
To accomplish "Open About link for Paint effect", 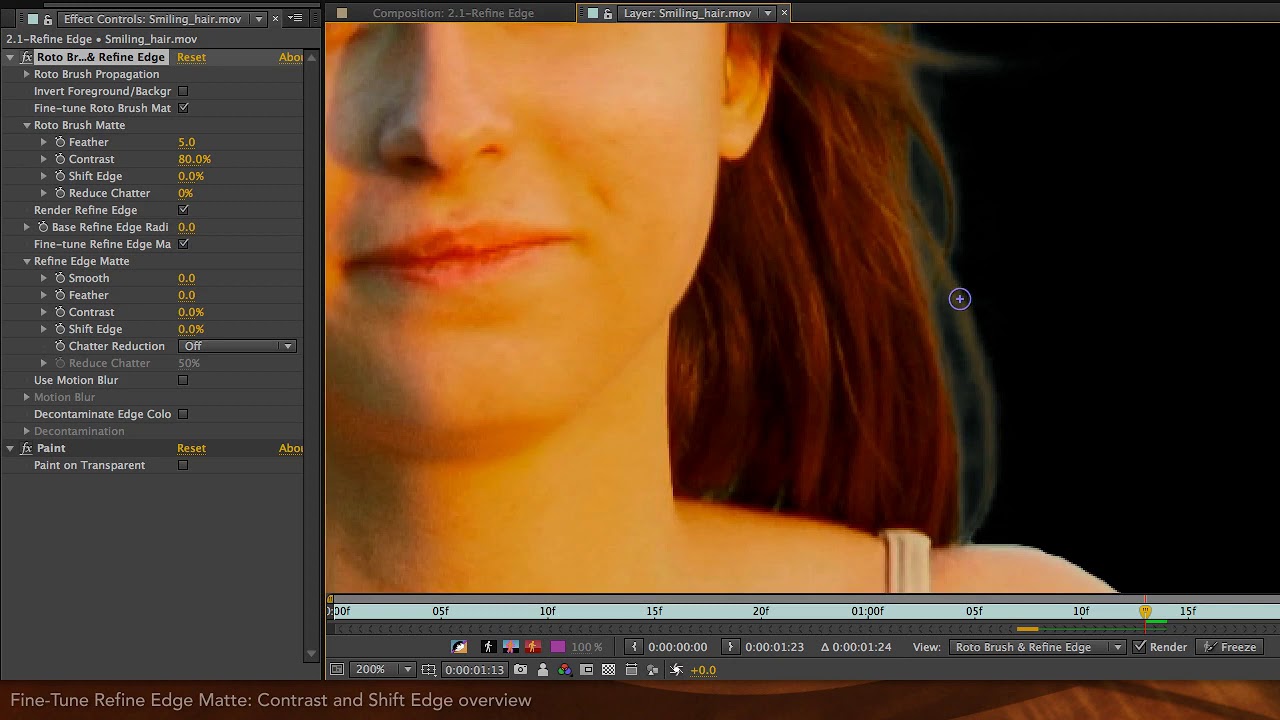I will tap(290, 448).
